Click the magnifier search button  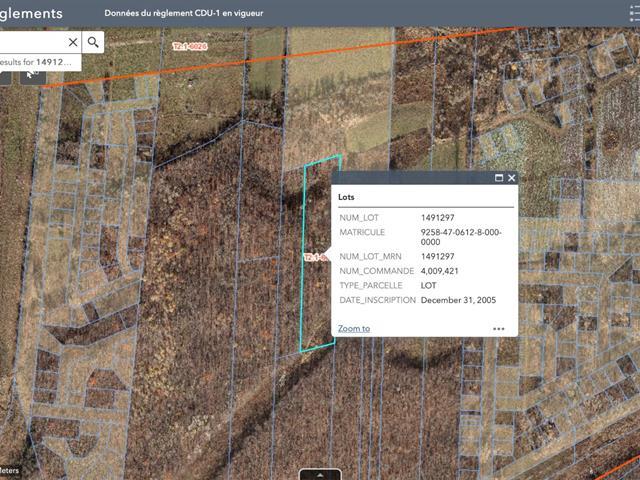(93, 42)
